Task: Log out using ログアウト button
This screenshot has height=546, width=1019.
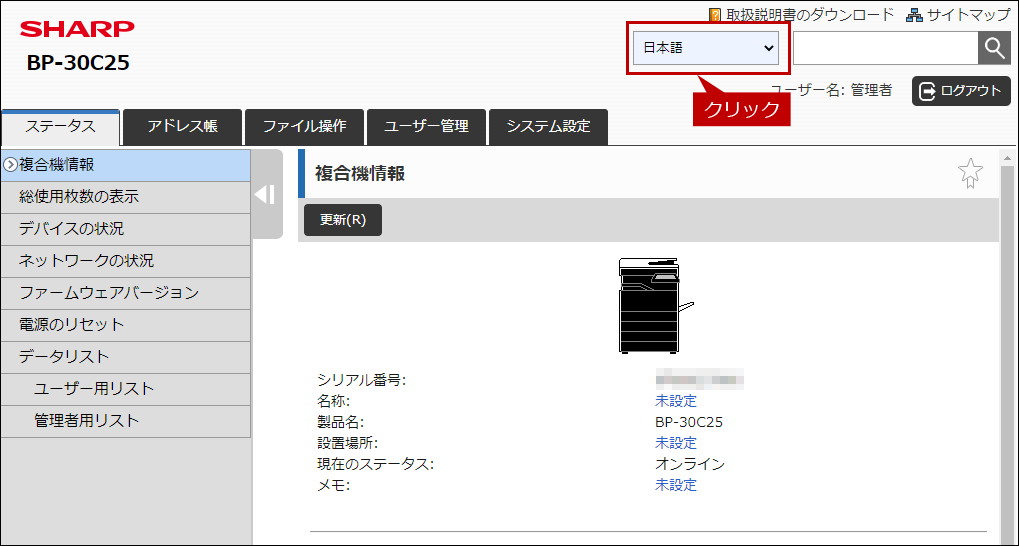Action: tap(961, 90)
